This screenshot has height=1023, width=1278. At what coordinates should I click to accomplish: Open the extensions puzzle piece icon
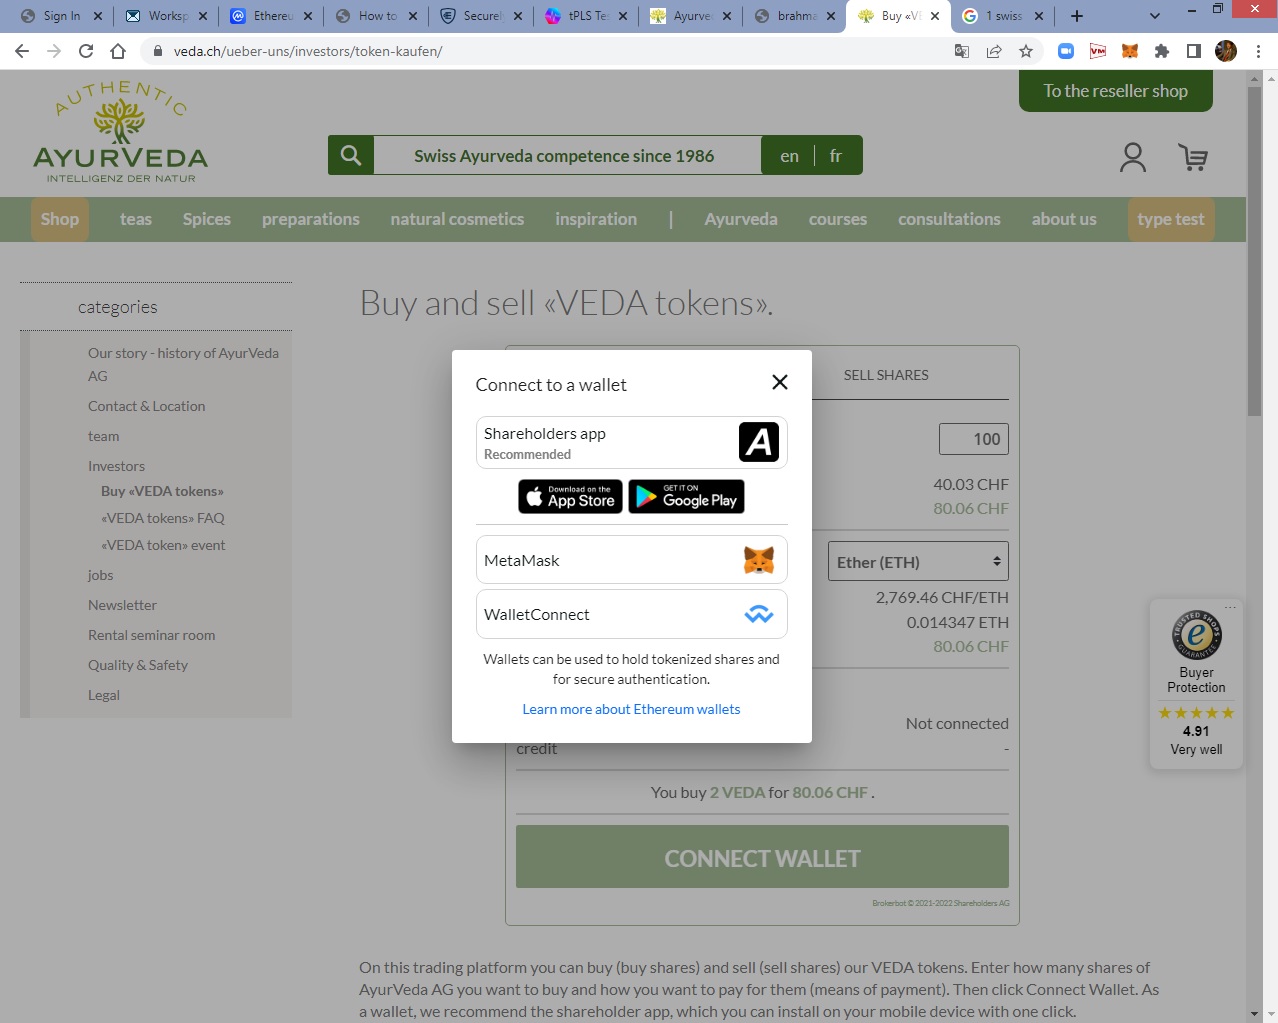tap(1162, 51)
